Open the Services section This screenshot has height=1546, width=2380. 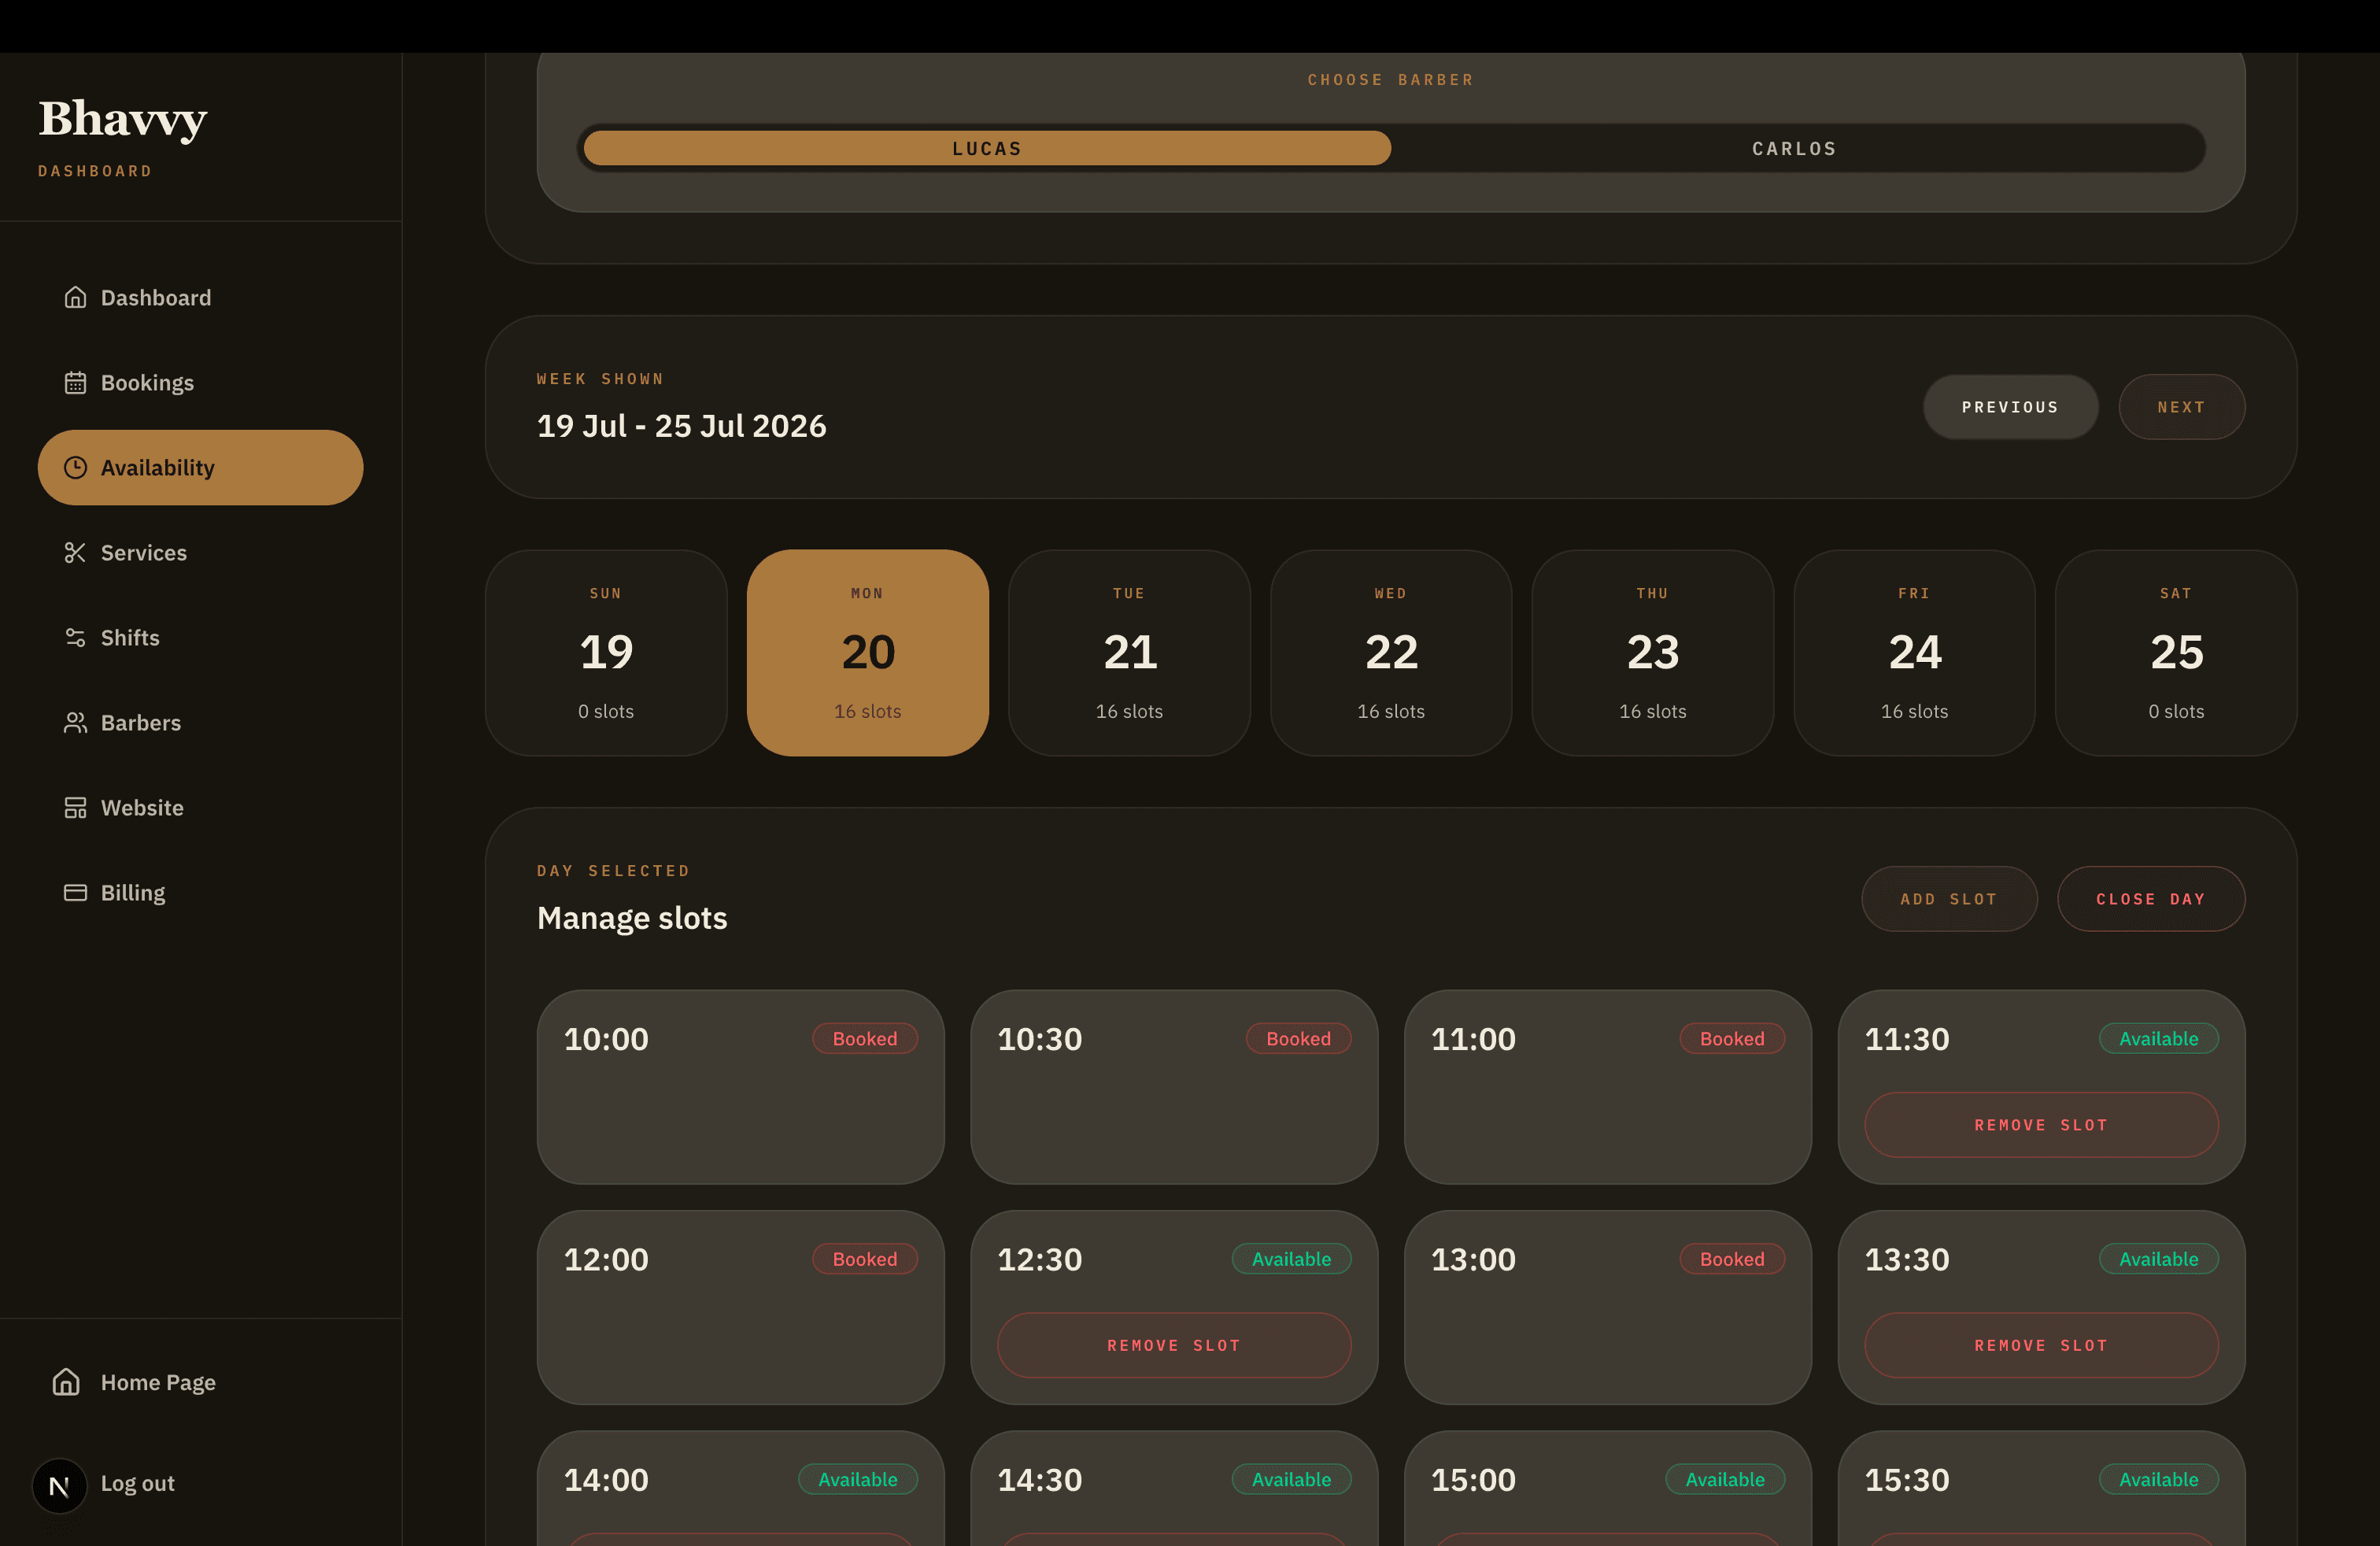(x=200, y=553)
